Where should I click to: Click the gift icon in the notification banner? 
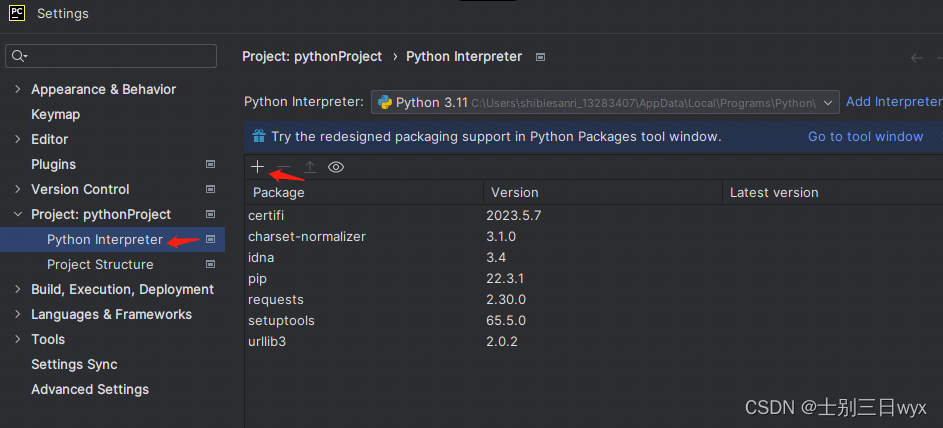[259, 136]
